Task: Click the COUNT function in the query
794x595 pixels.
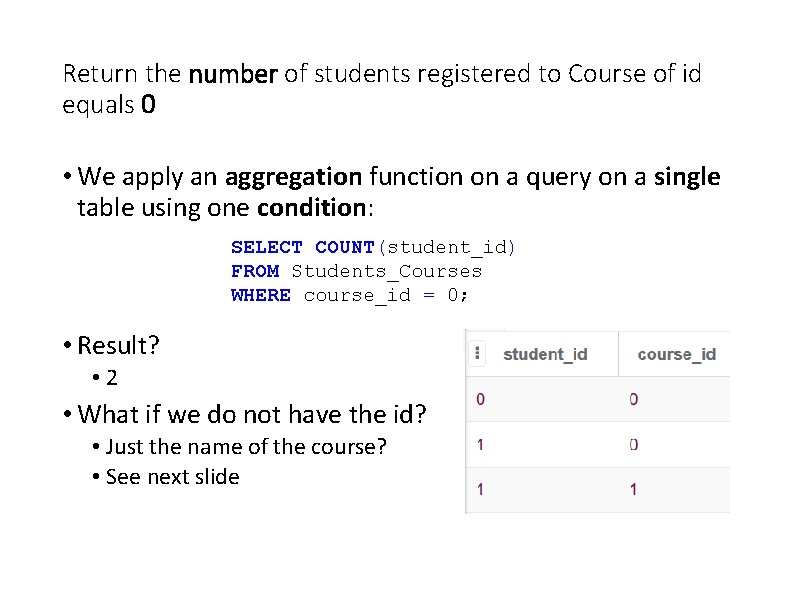Action: [345, 247]
